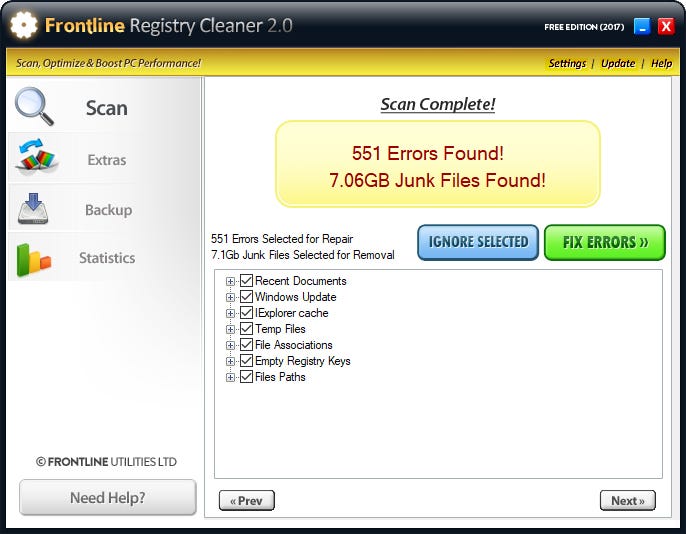Select the Temp Files row label
Image resolution: width=686 pixels, height=534 pixels.
280,329
